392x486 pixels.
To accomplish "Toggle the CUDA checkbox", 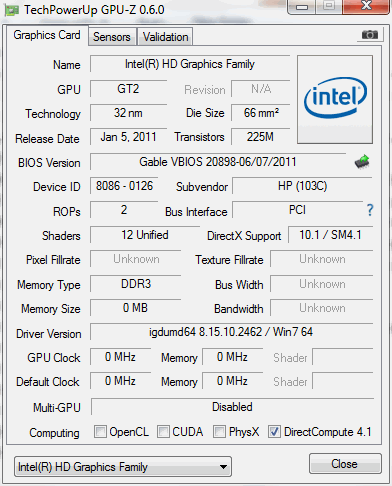I will click(x=163, y=431).
